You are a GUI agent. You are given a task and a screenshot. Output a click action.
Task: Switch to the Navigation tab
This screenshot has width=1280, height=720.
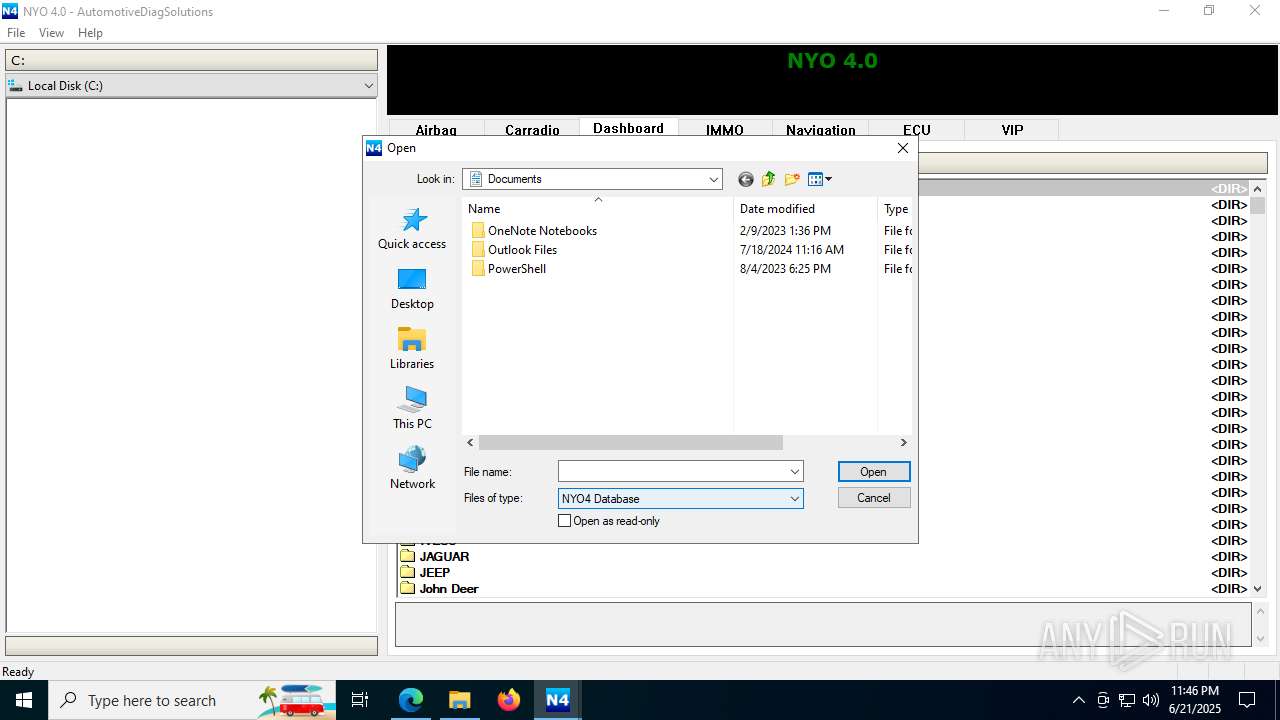[x=821, y=130]
